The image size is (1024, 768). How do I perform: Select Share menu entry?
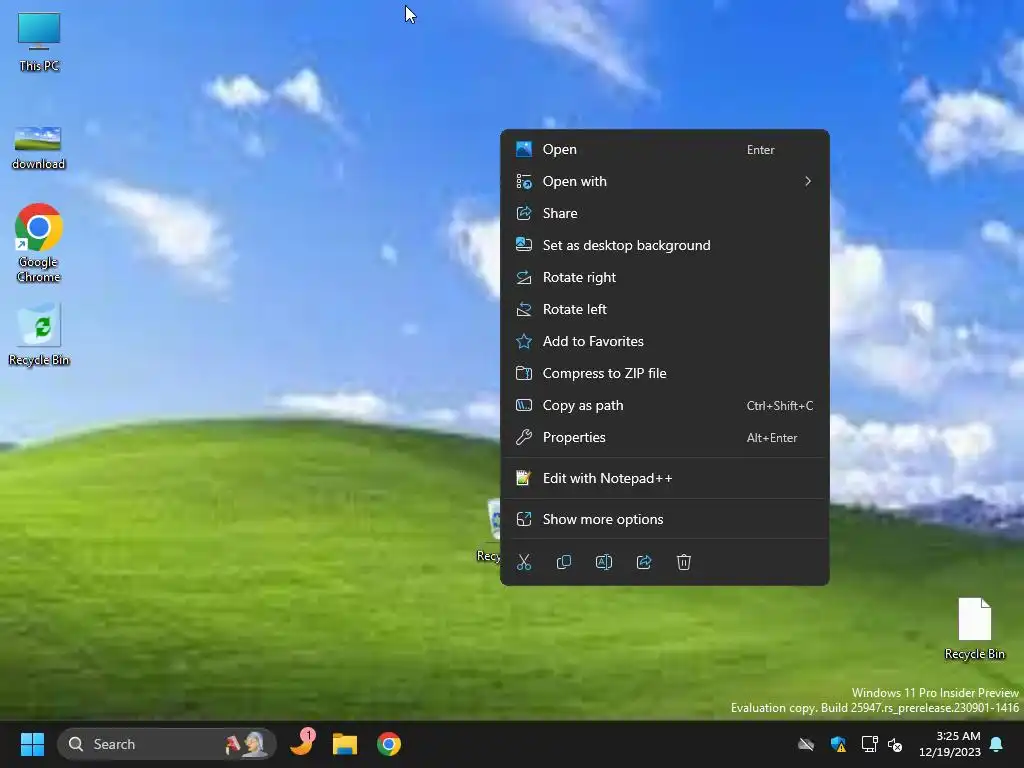(665, 214)
